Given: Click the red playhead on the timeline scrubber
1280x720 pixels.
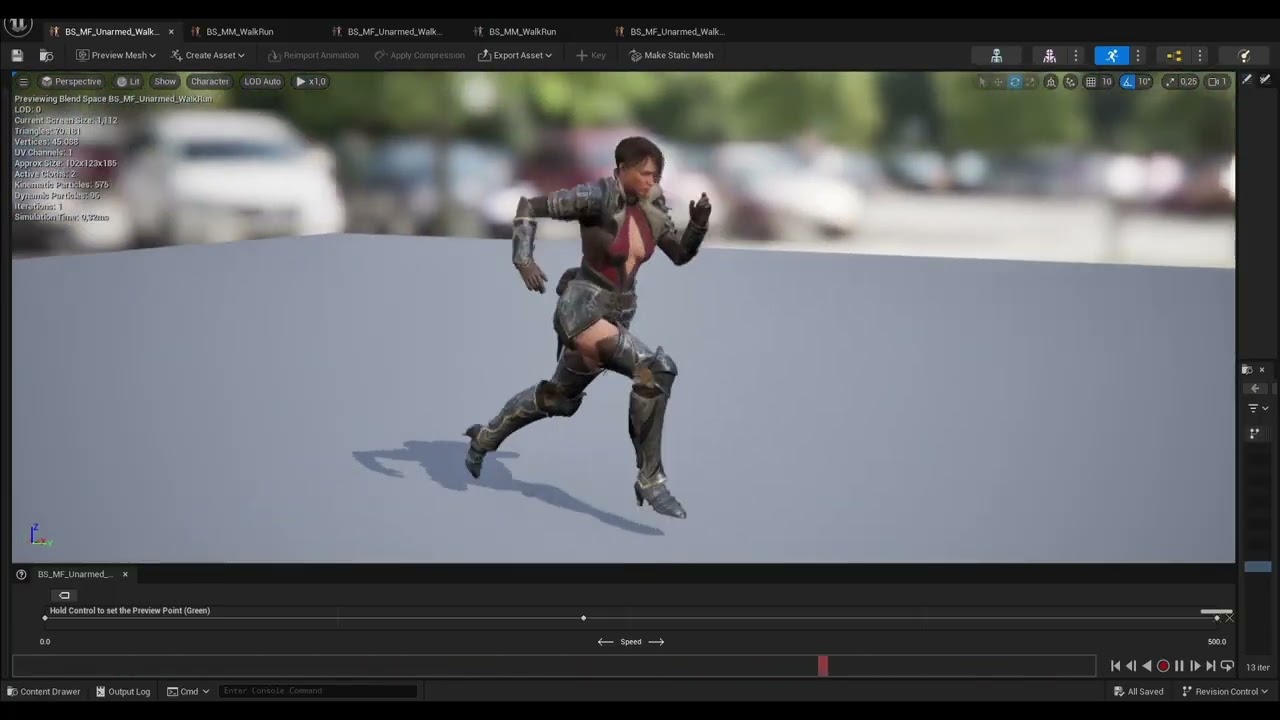Looking at the screenshot, I should pyautogui.click(x=823, y=666).
